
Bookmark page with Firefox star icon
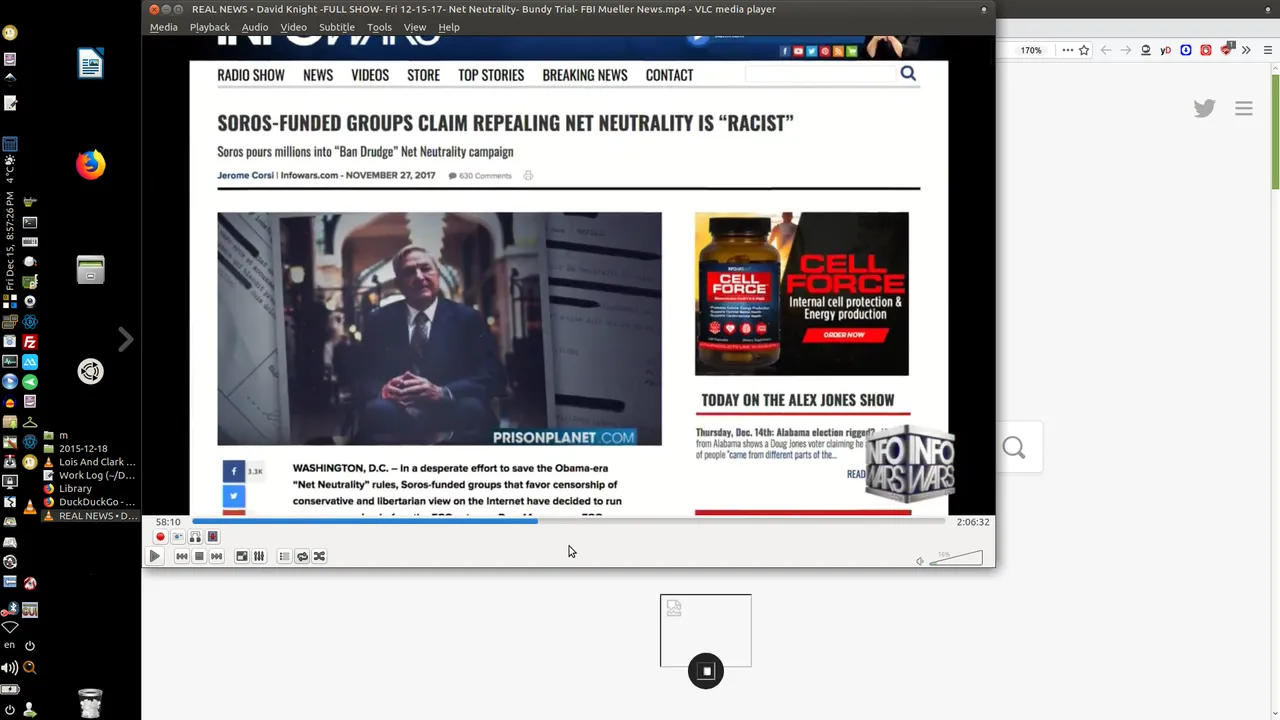[1084, 50]
